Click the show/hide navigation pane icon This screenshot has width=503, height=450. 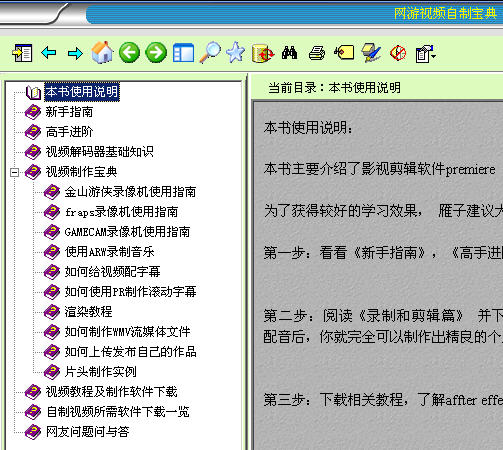click(x=22, y=53)
